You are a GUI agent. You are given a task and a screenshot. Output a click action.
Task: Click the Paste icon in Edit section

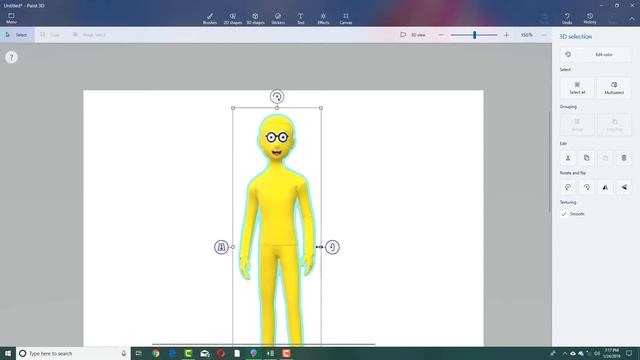click(x=605, y=158)
